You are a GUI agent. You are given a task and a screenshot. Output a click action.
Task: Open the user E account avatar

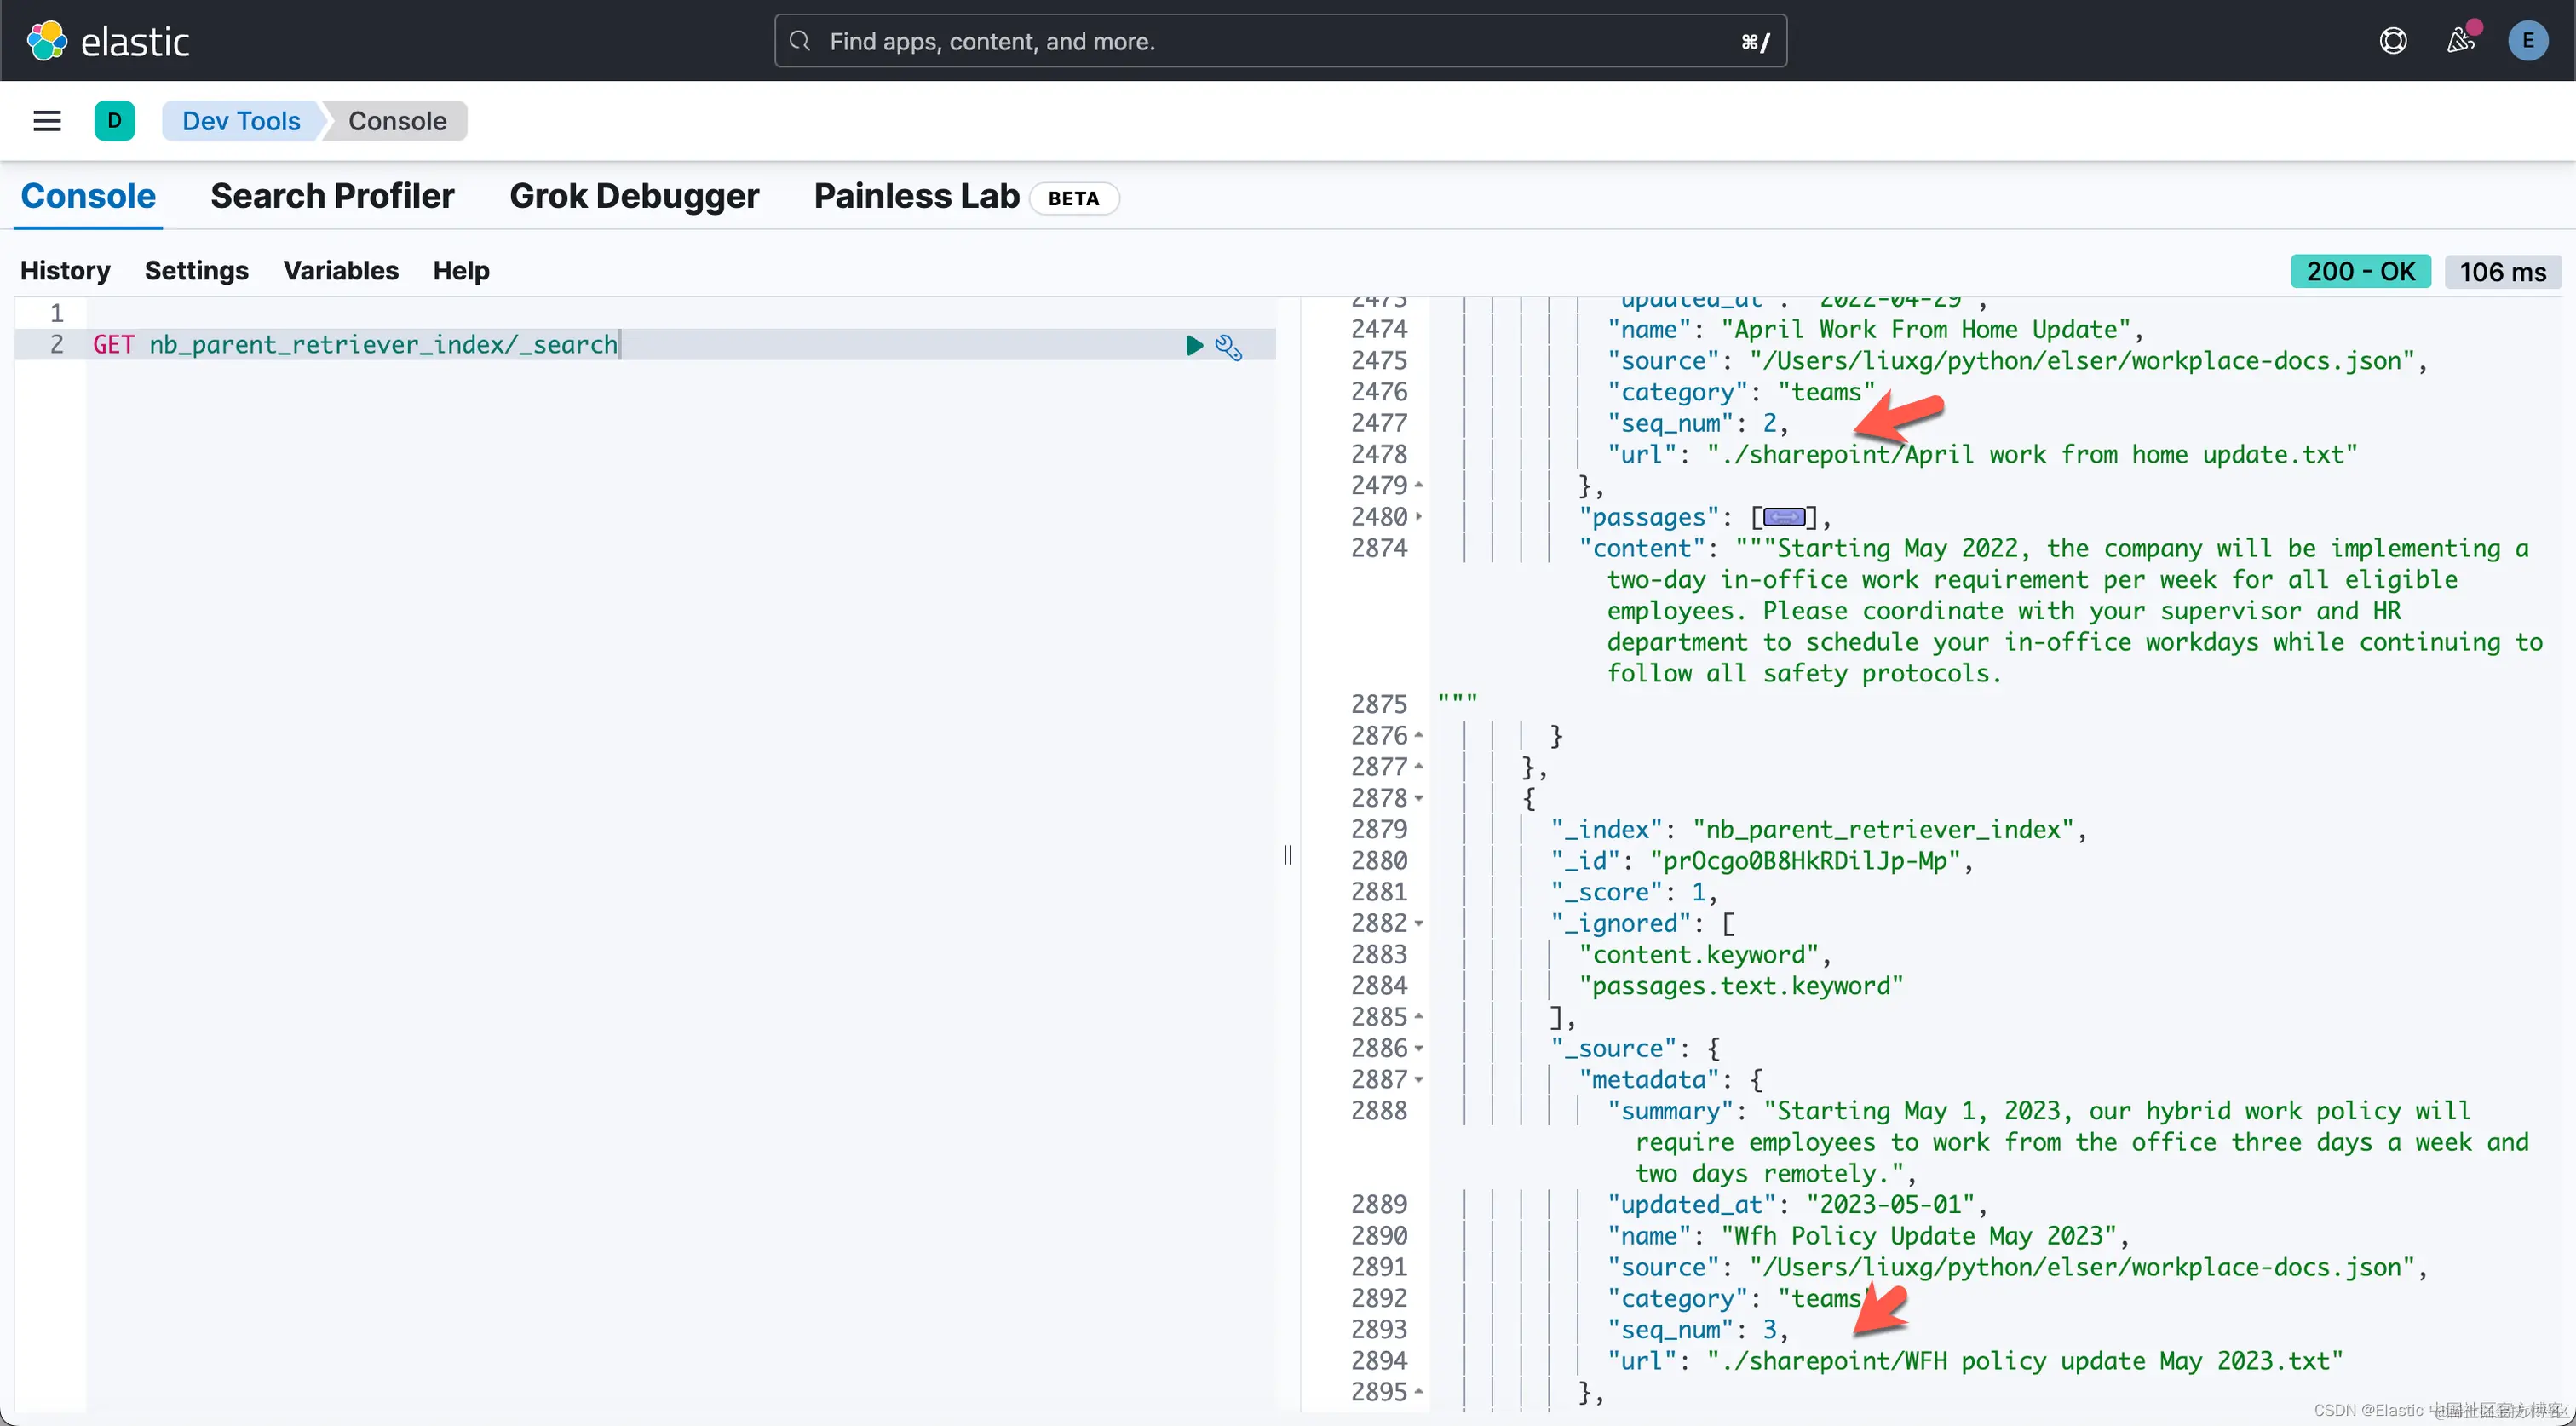coord(2528,41)
